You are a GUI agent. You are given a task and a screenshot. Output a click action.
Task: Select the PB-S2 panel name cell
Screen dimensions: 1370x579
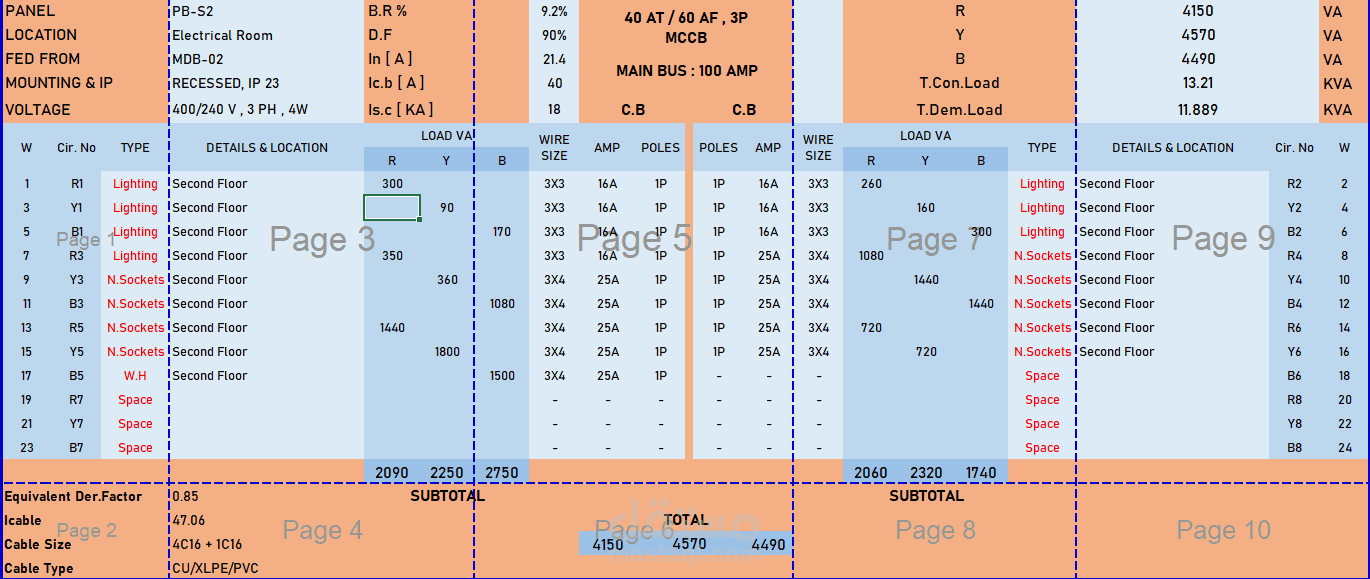point(266,11)
